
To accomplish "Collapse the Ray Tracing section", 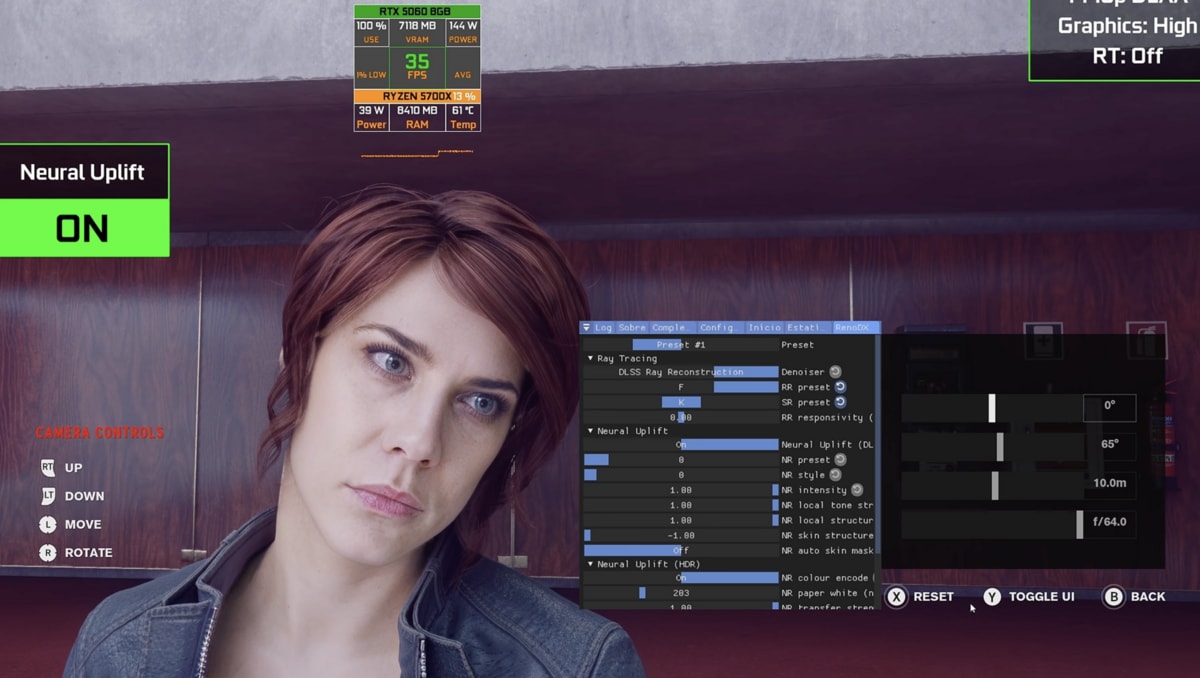I will tap(590, 358).
